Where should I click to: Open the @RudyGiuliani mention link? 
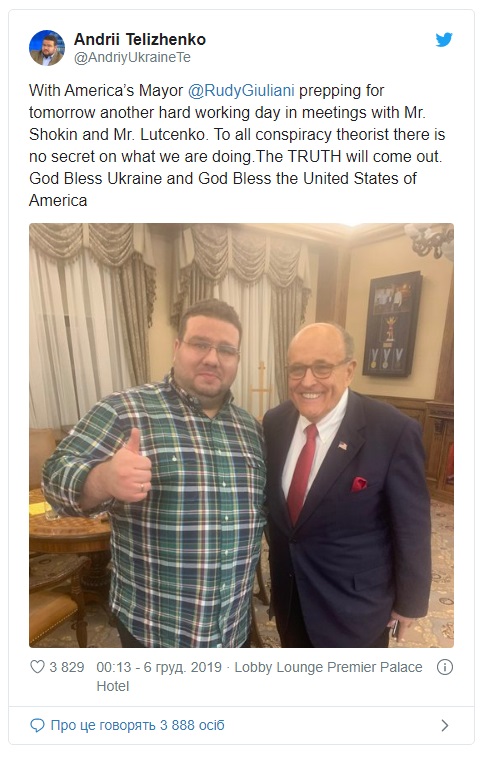pos(241,91)
